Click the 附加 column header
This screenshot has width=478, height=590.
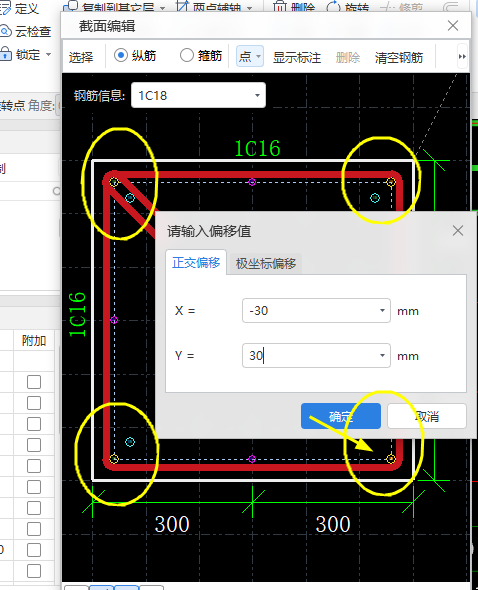tap(34, 341)
